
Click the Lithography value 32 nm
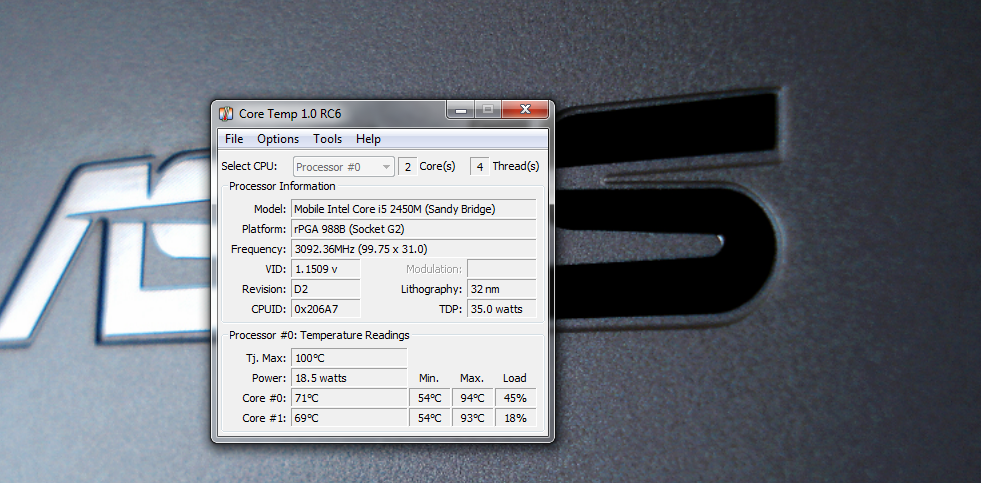[x=502, y=289]
